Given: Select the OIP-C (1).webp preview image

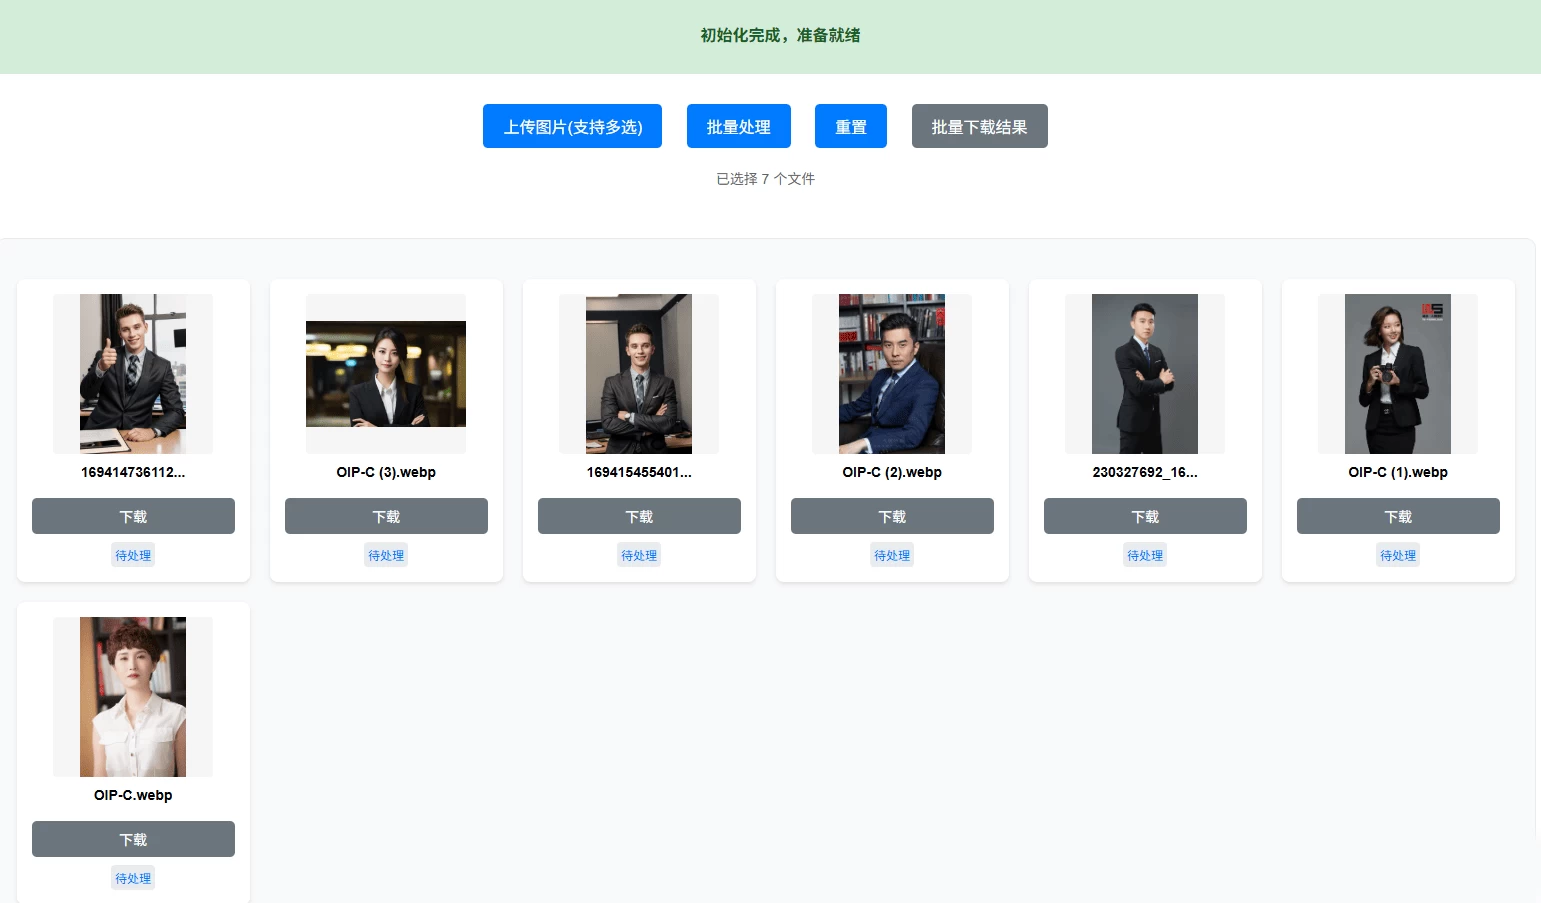Looking at the screenshot, I should pyautogui.click(x=1397, y=373).
